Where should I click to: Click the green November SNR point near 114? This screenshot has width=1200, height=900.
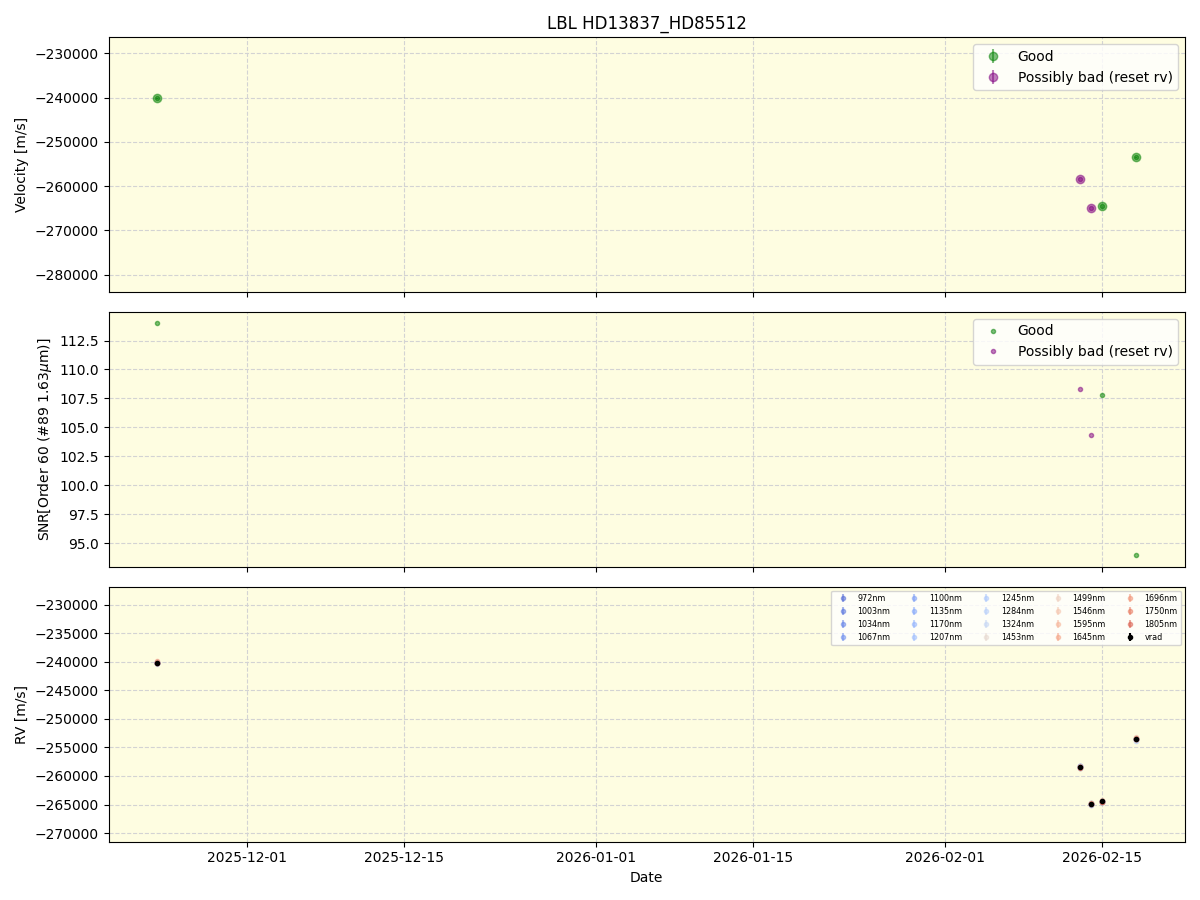[x=157, y=323]
